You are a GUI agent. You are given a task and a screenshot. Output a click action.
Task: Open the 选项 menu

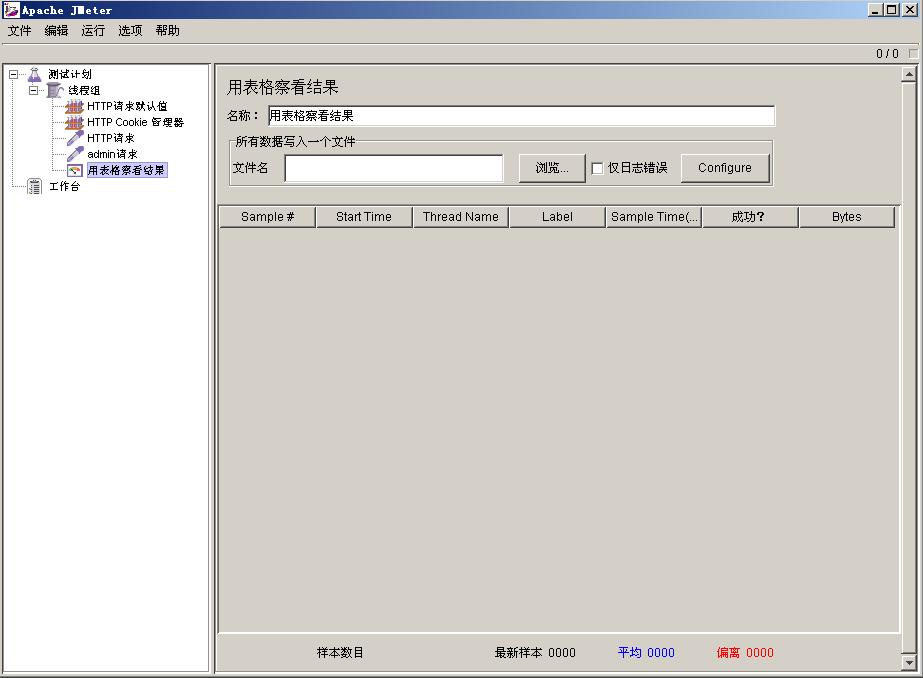(130, 31)
